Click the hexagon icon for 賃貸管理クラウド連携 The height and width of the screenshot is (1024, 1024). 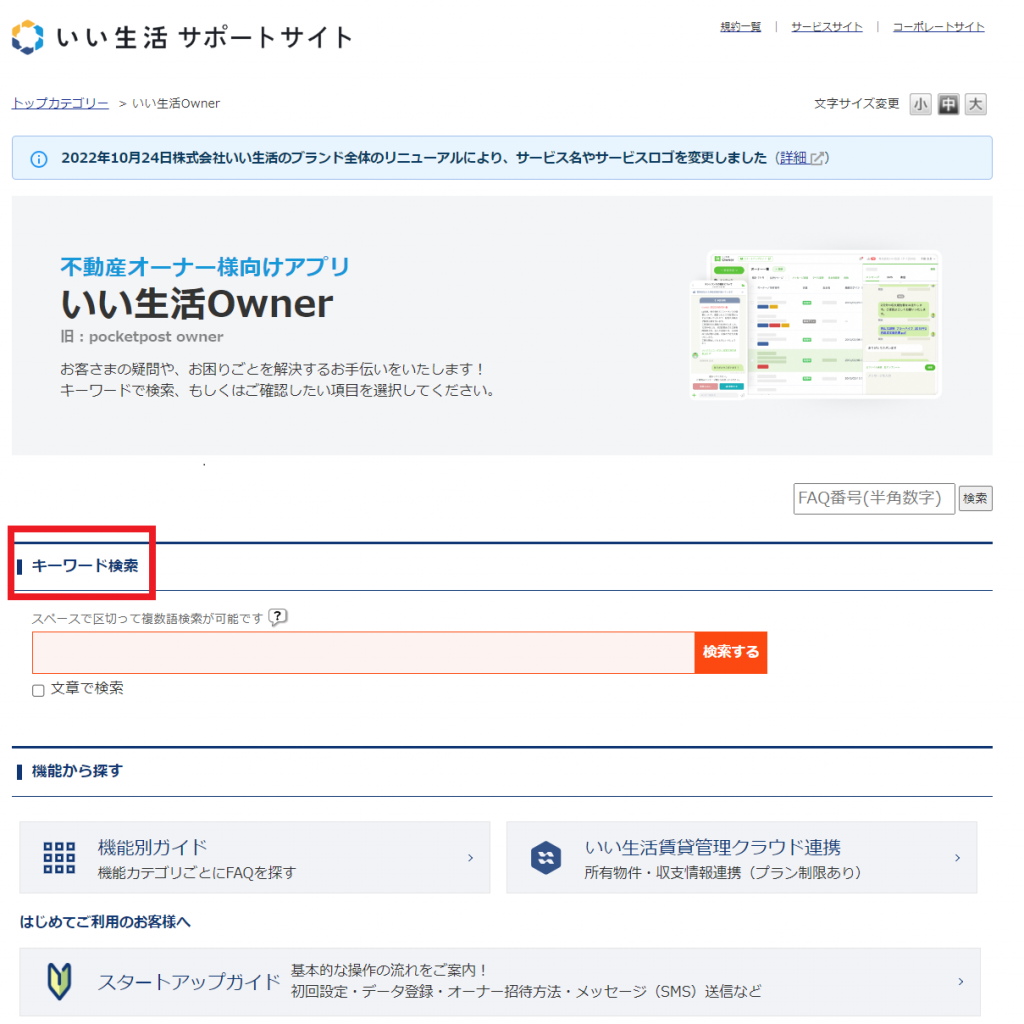coord(546,858)
